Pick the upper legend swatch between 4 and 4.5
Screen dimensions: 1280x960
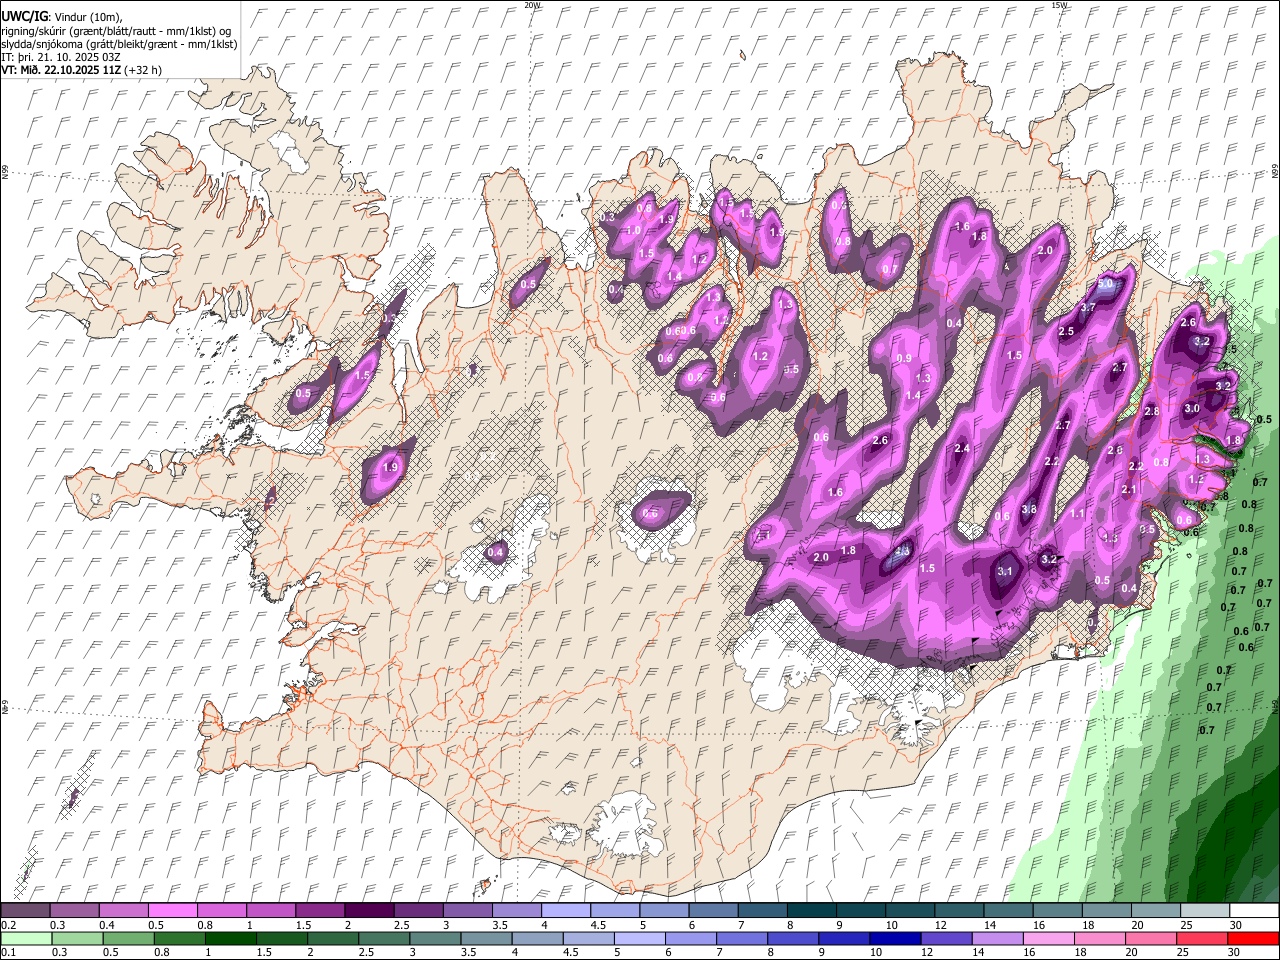(x=564, y=910)
